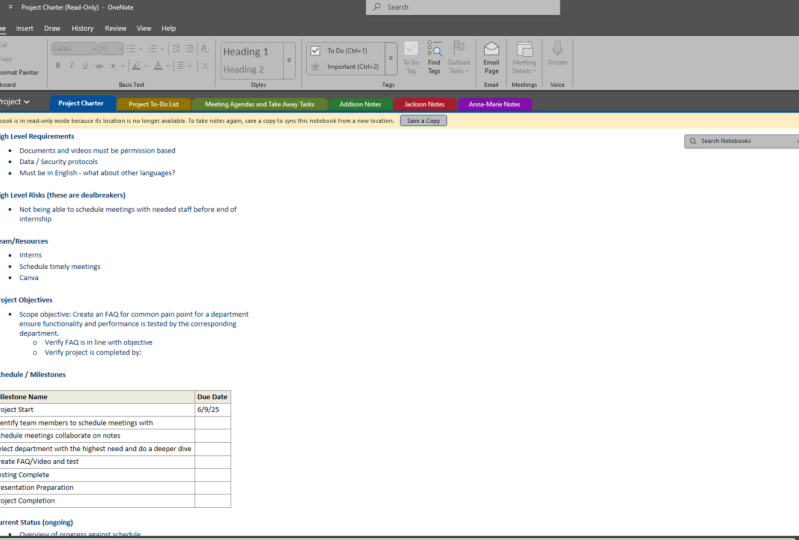799x540 pixels.
Task: Click 'Verify project is completed by:' line
Action: 93,353
